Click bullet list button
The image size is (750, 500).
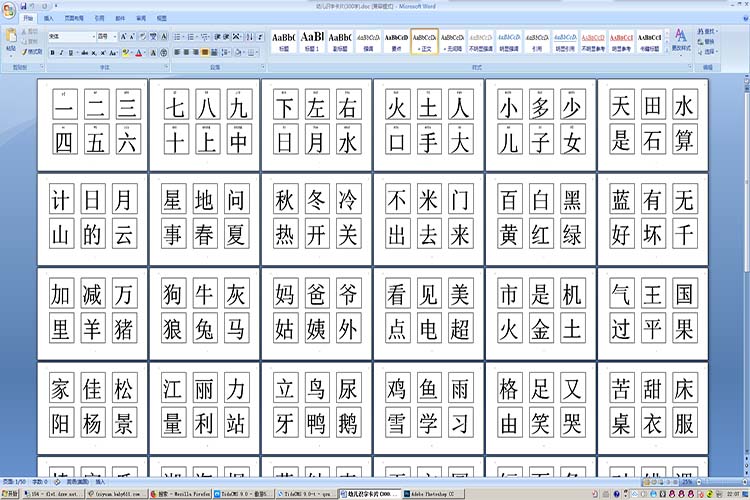177,36
